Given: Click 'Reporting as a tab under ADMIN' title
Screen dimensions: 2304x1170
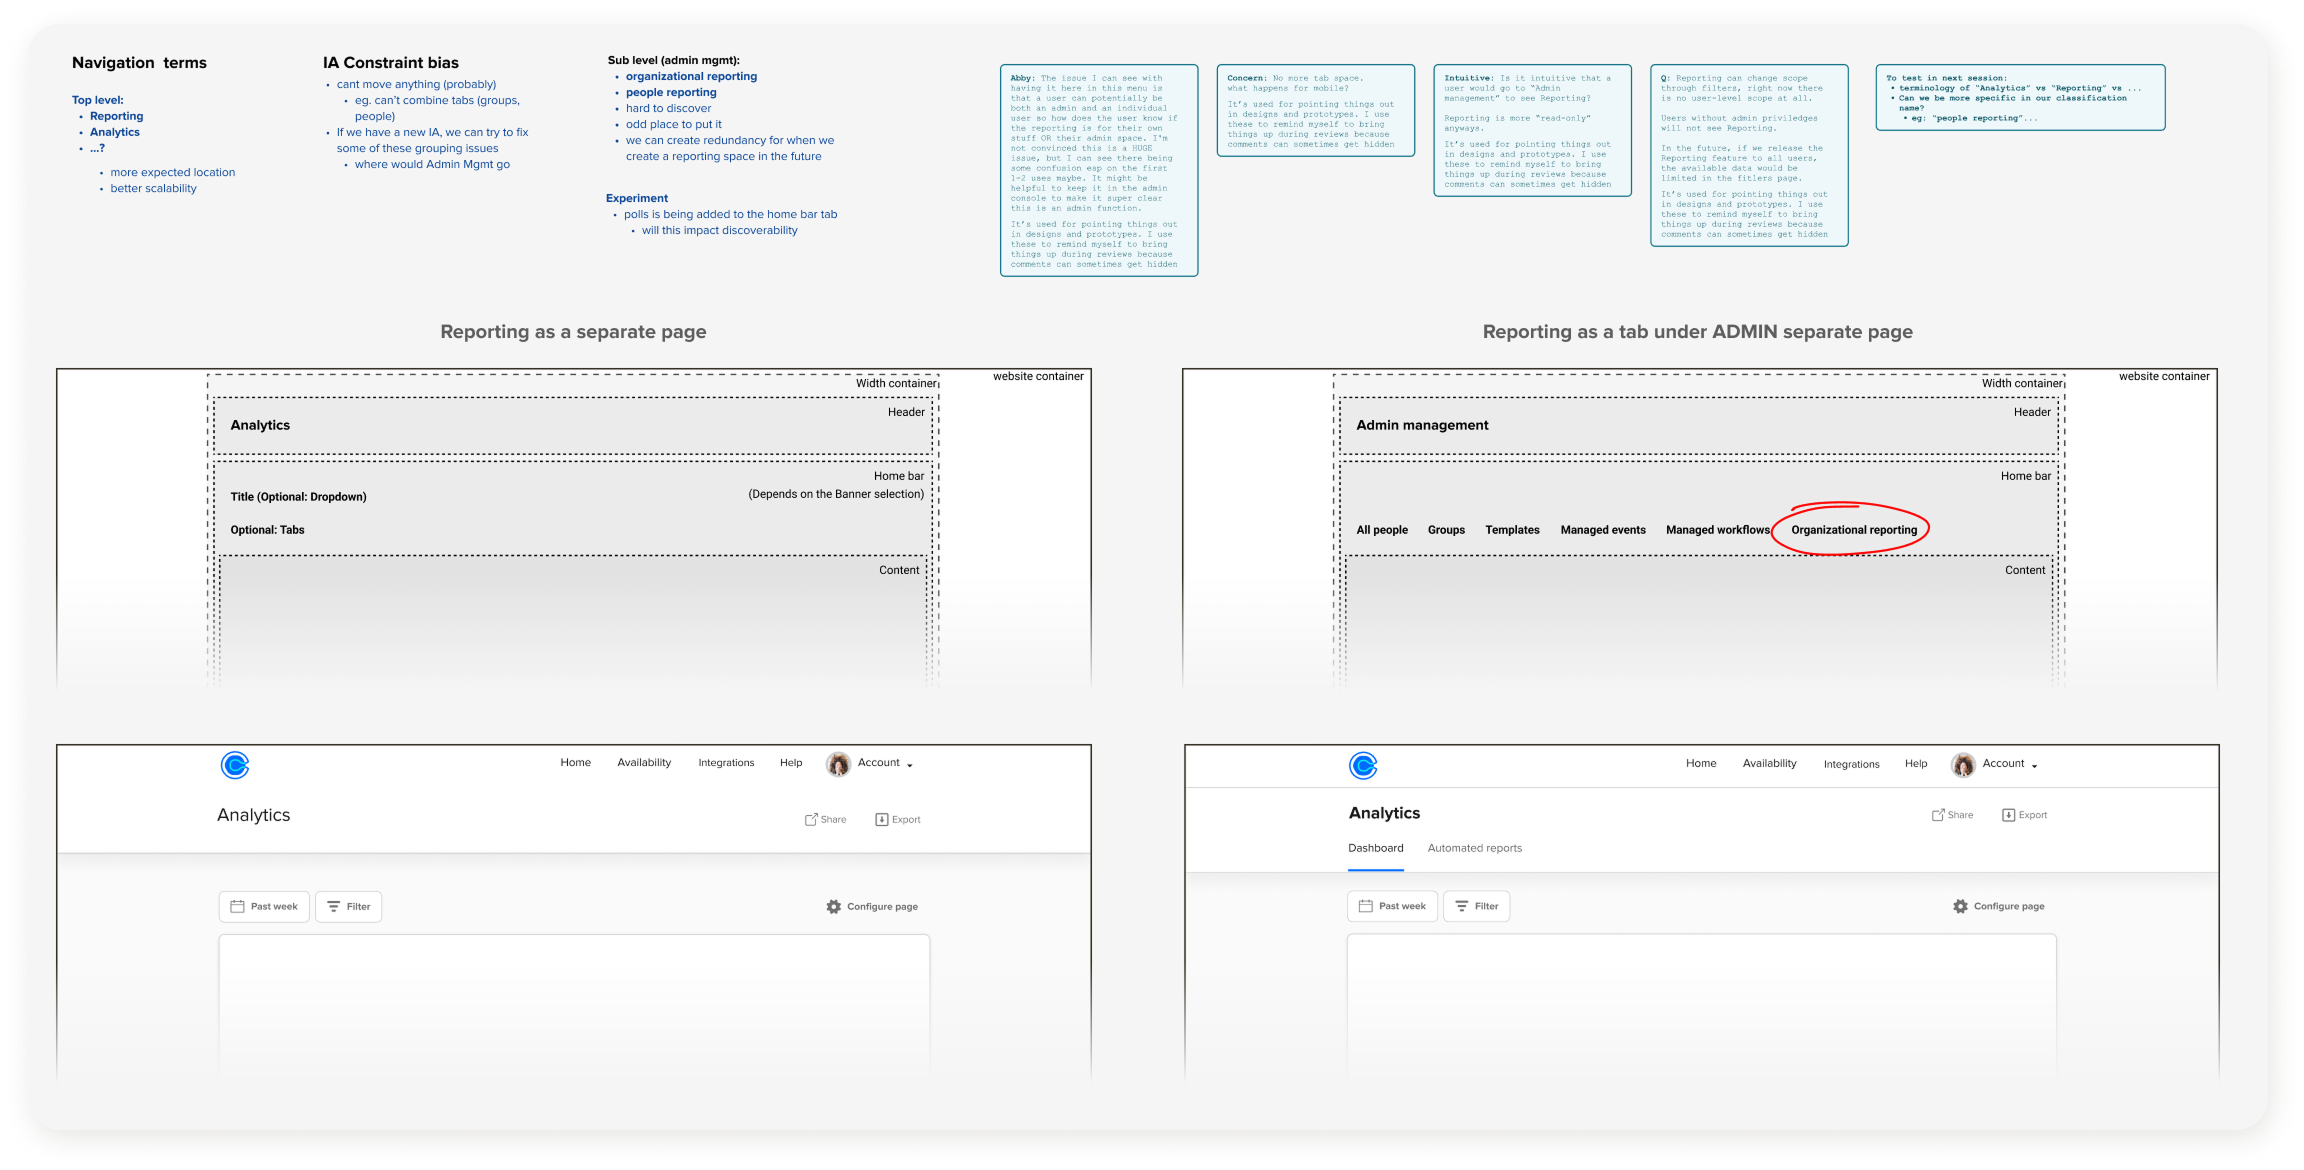Looking at the screenshot, I should pyautogui.click(x=1697, y=331).
